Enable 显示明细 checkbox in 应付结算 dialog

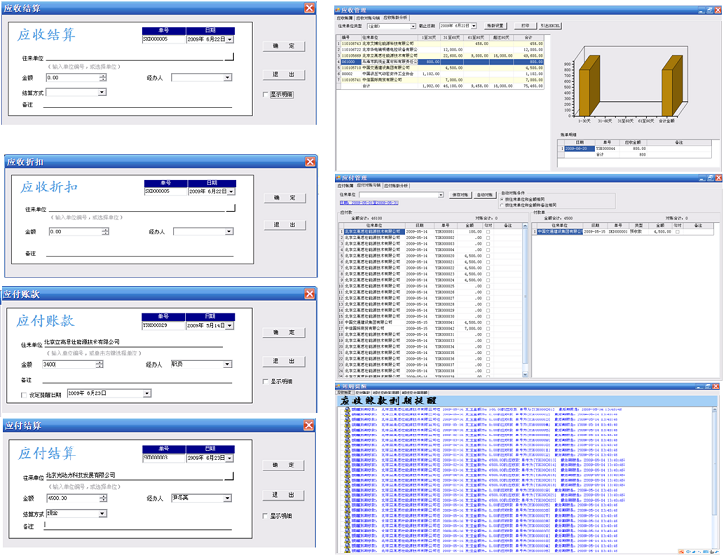(x=265, y=516)
